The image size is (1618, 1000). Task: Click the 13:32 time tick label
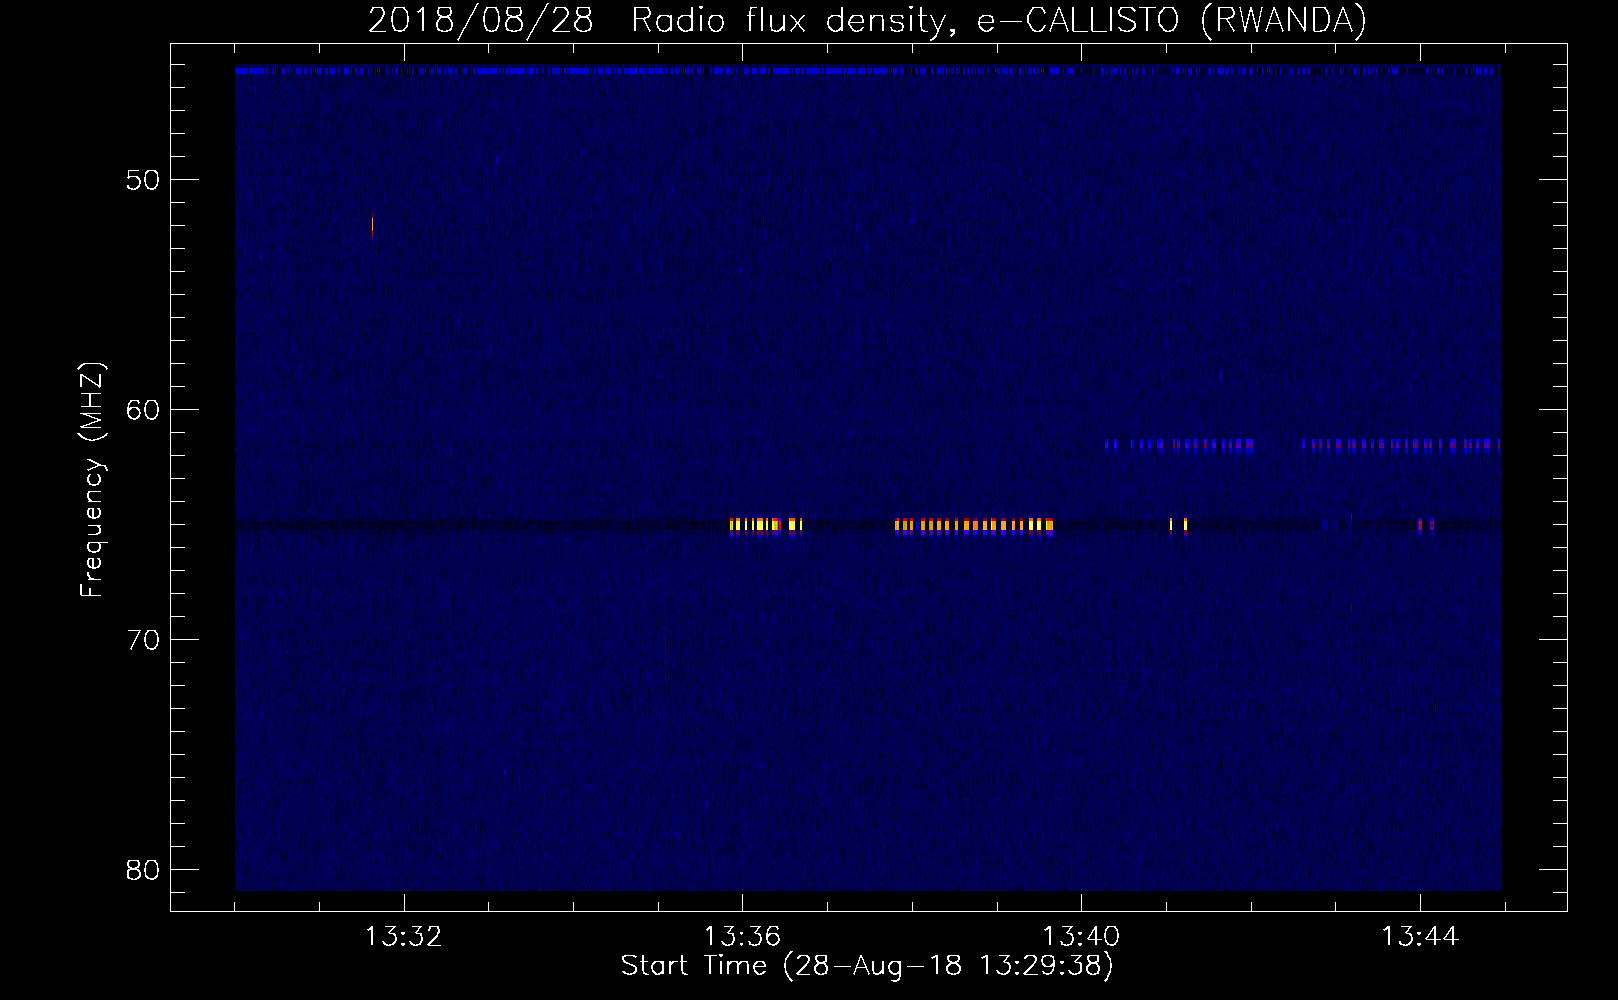(404, 937)
